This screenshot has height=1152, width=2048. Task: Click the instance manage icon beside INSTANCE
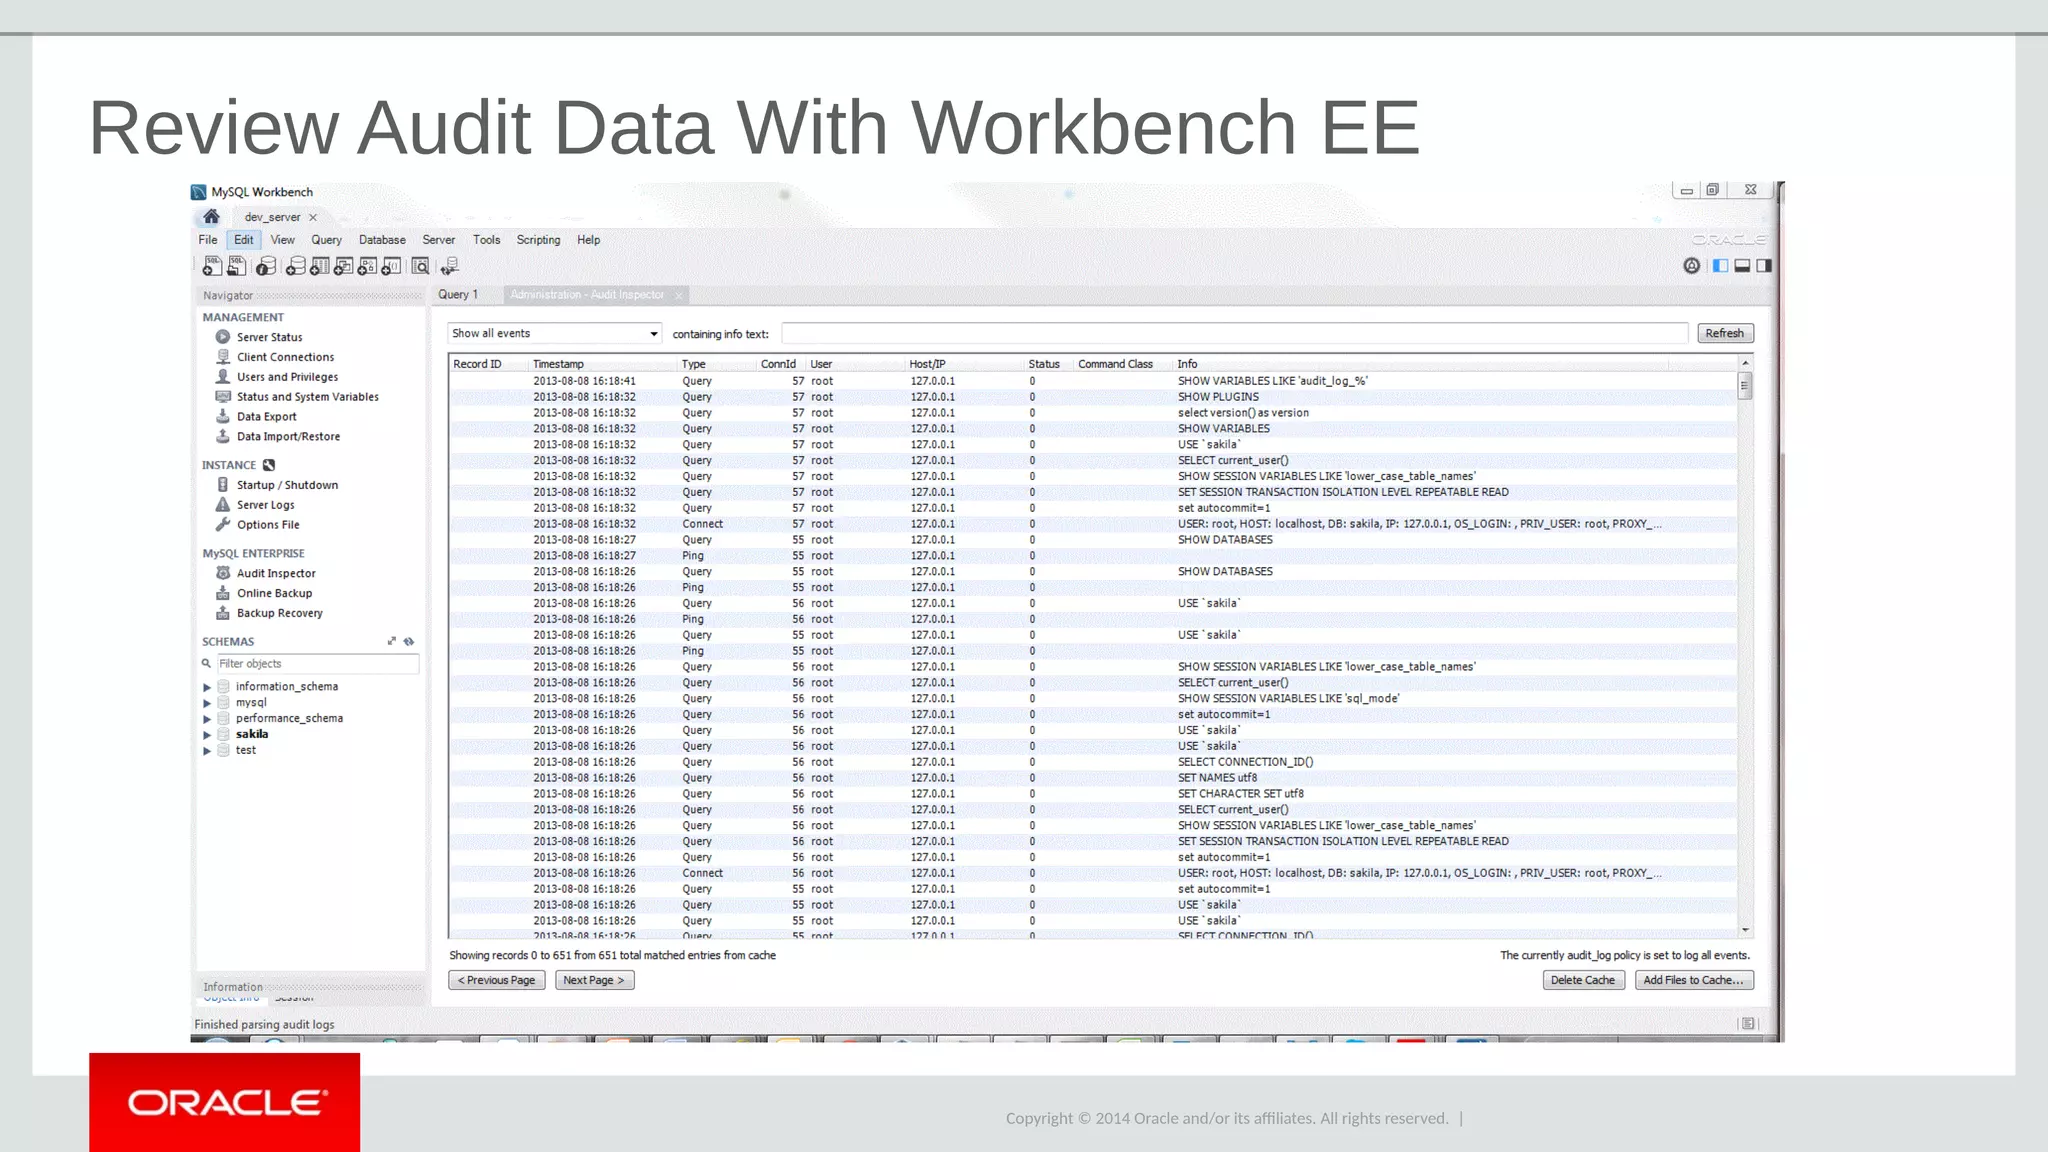[268, 465]
